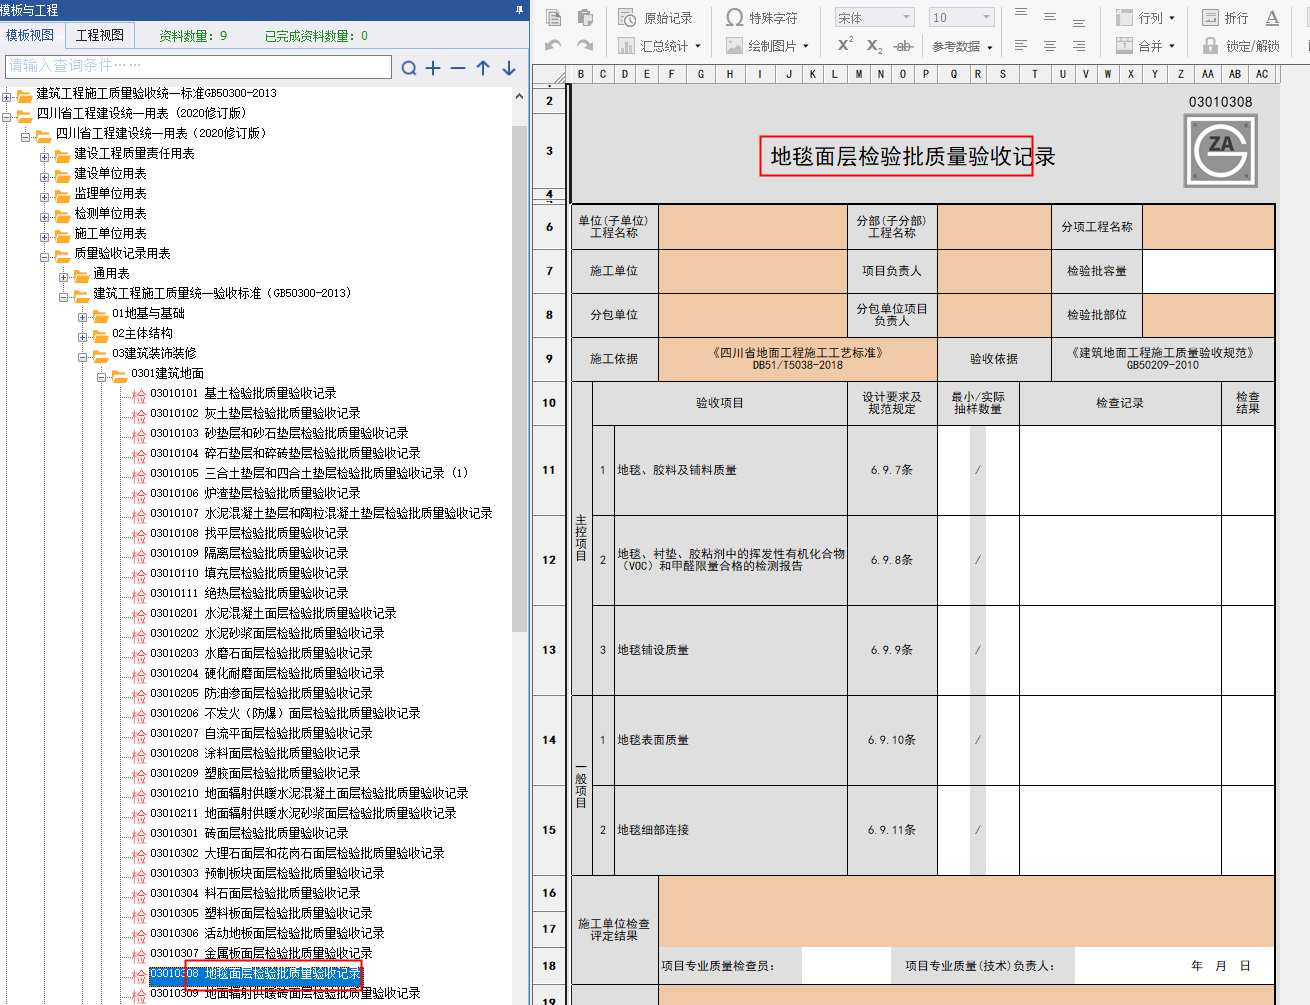Apply subscript X₂ formatting

pos(874,46)
